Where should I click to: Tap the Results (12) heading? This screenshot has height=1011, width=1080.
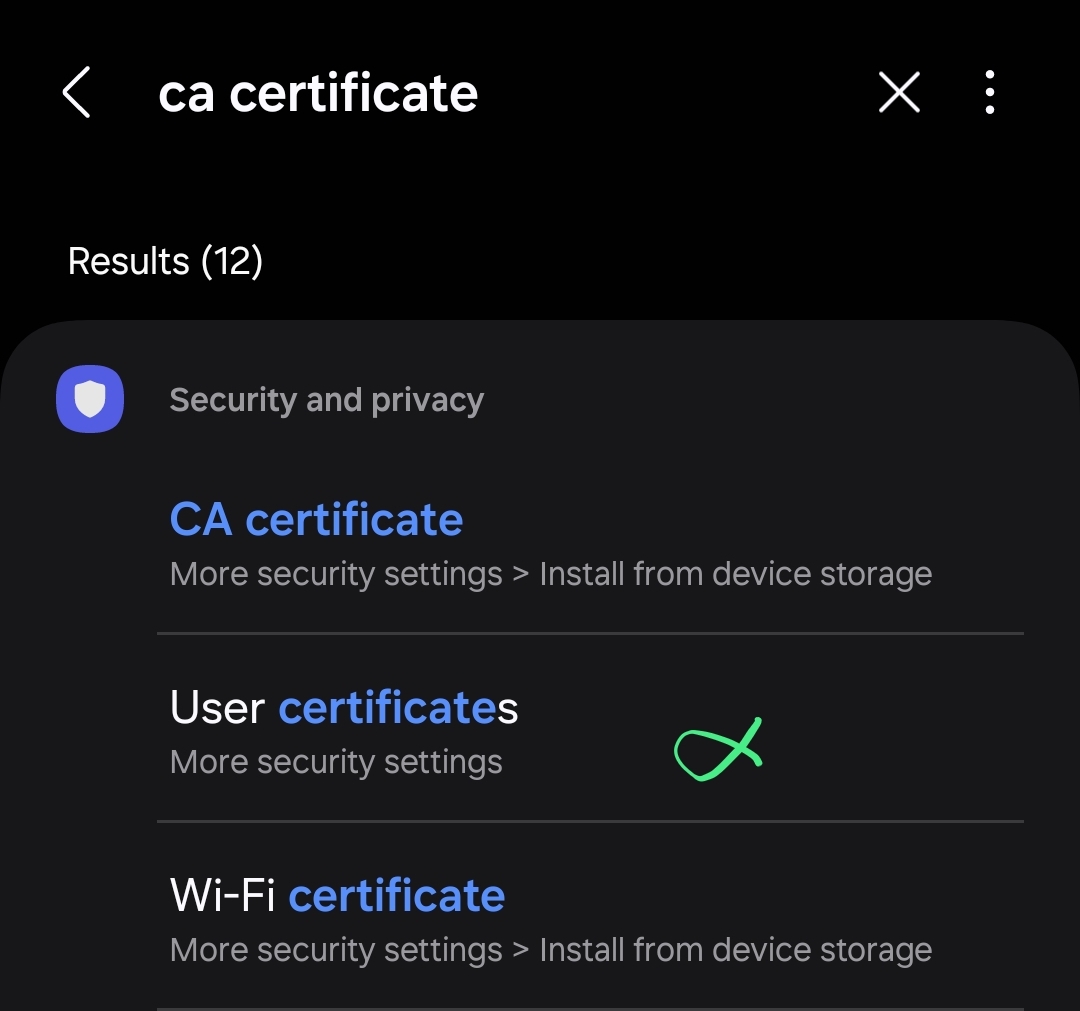pos(165,261)
